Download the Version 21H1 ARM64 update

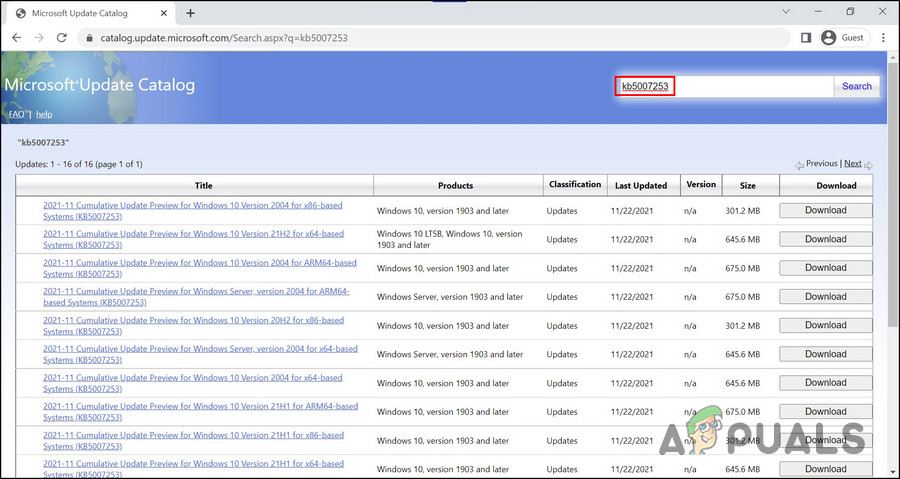[x=825, y=411]
